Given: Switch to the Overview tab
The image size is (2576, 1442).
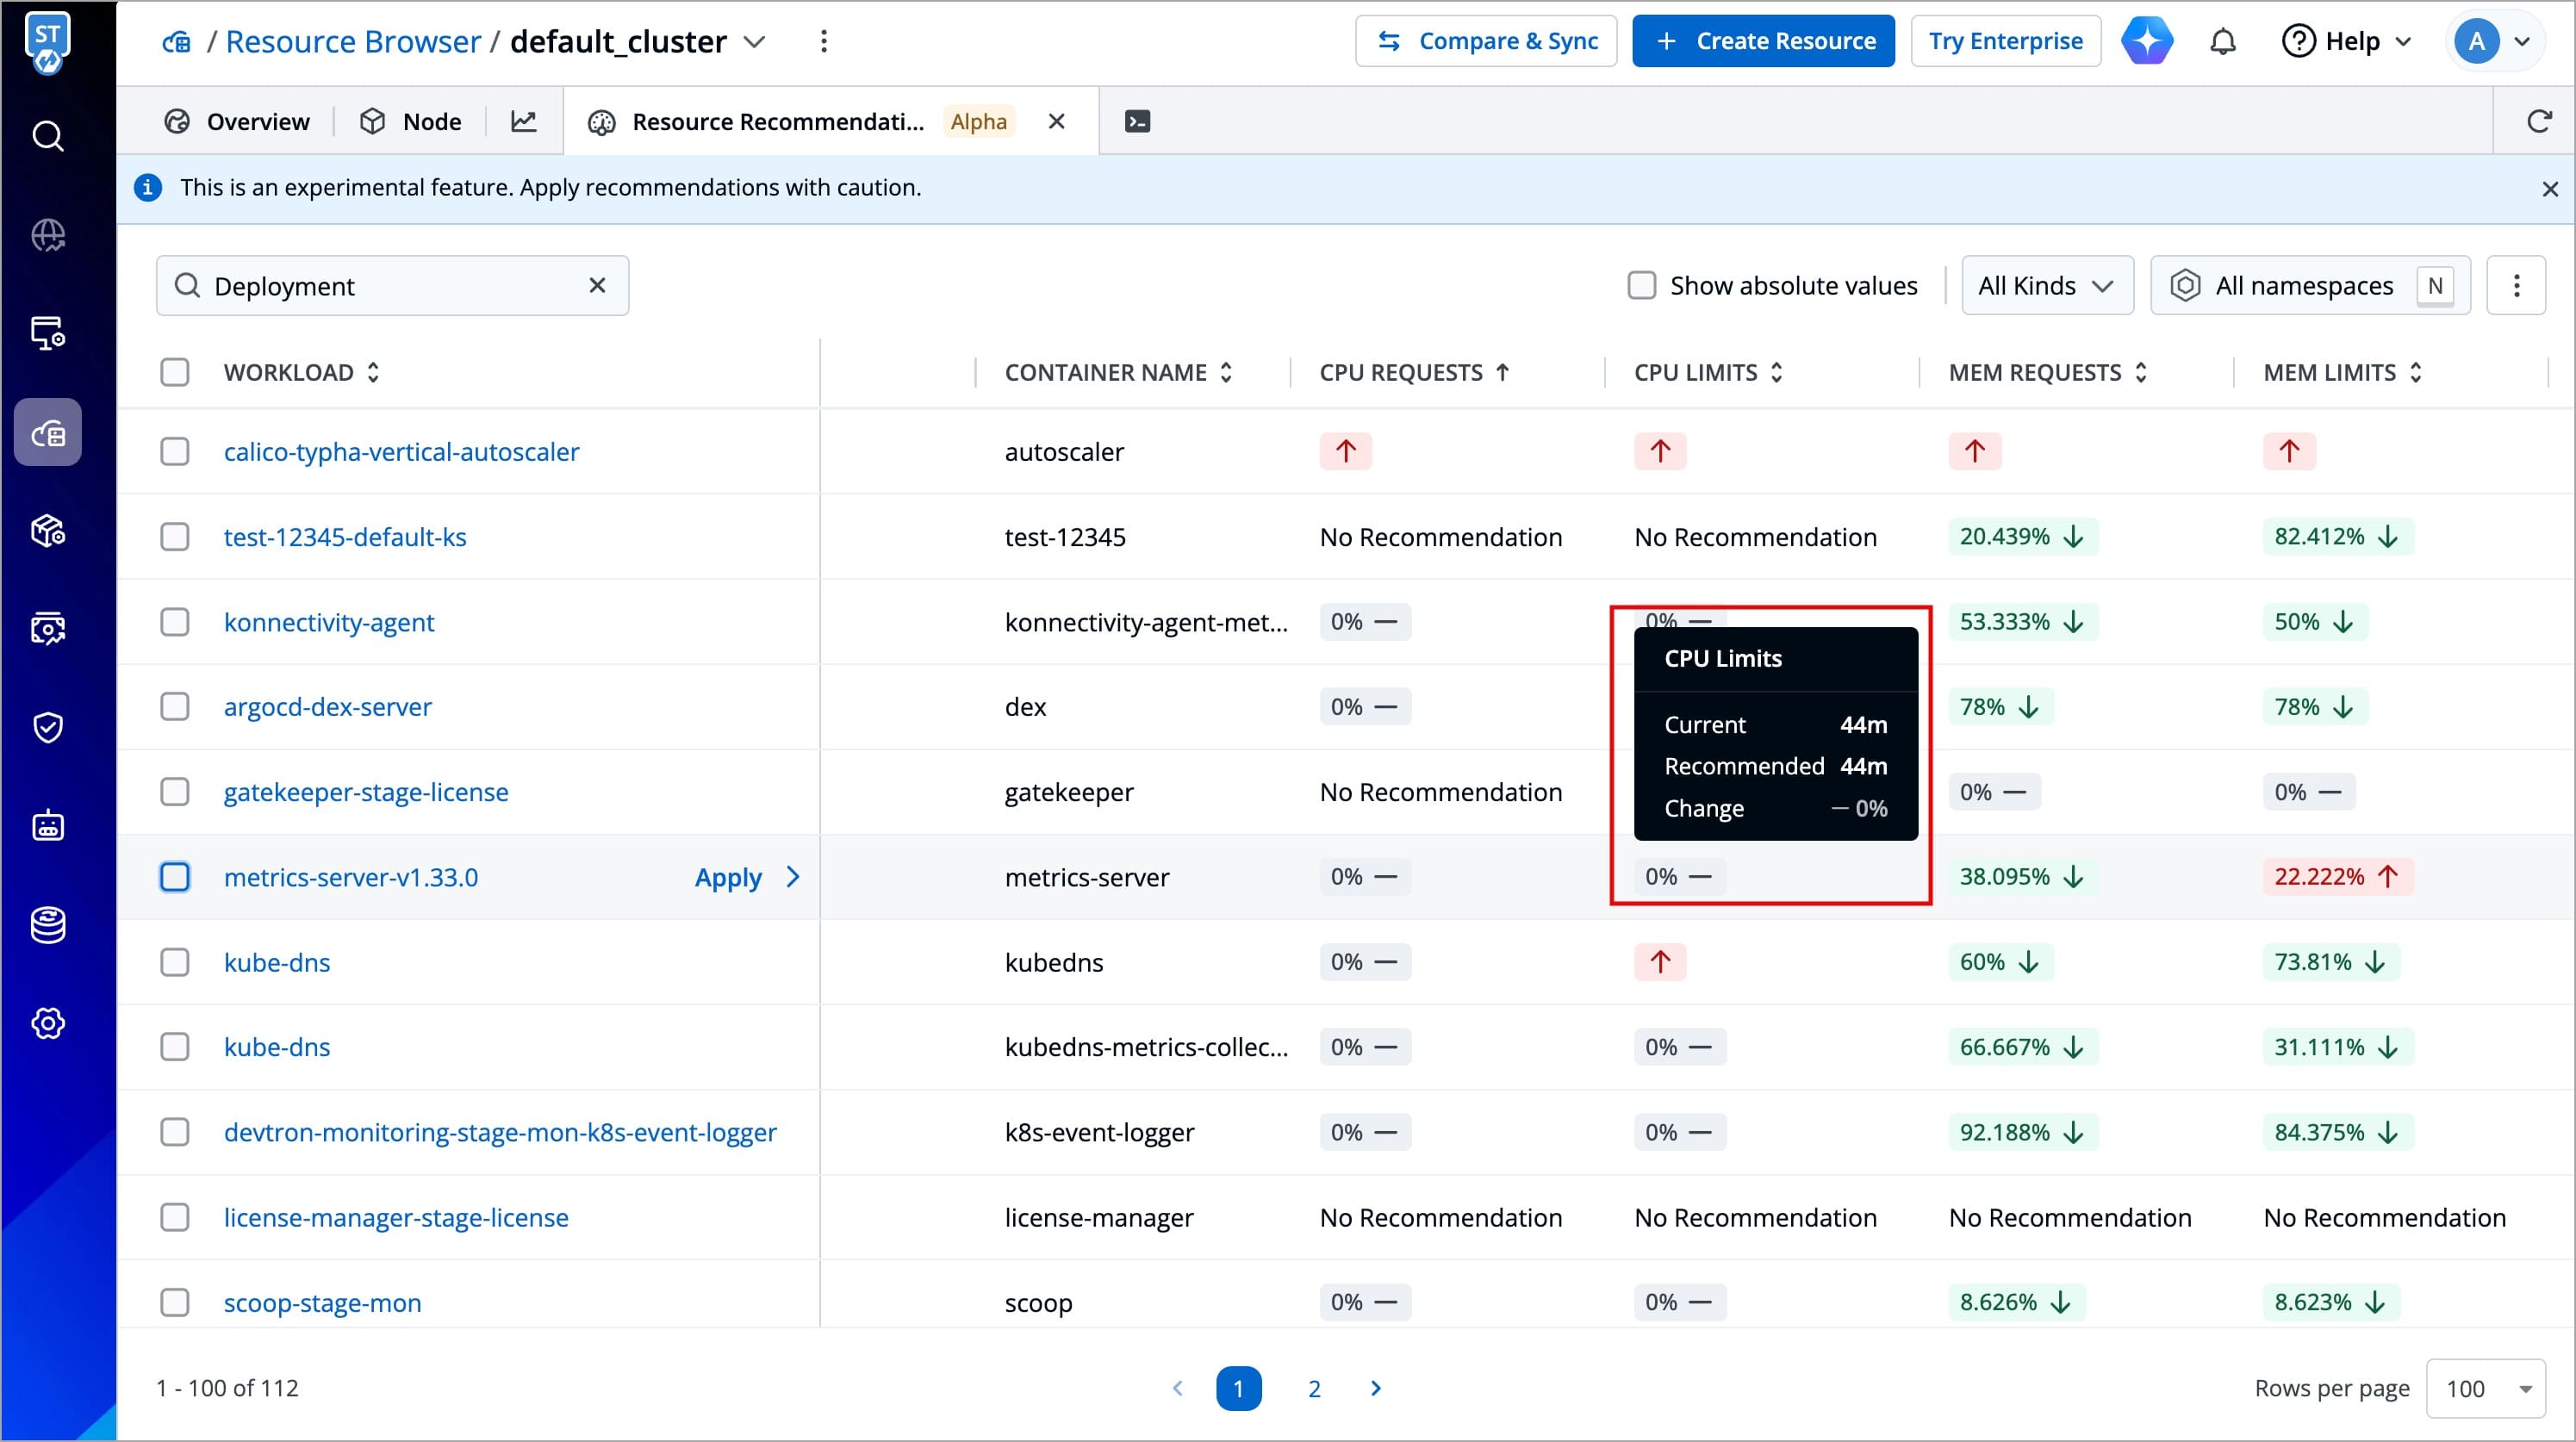Looking at the screenshot, I should [x=237, y=121].
